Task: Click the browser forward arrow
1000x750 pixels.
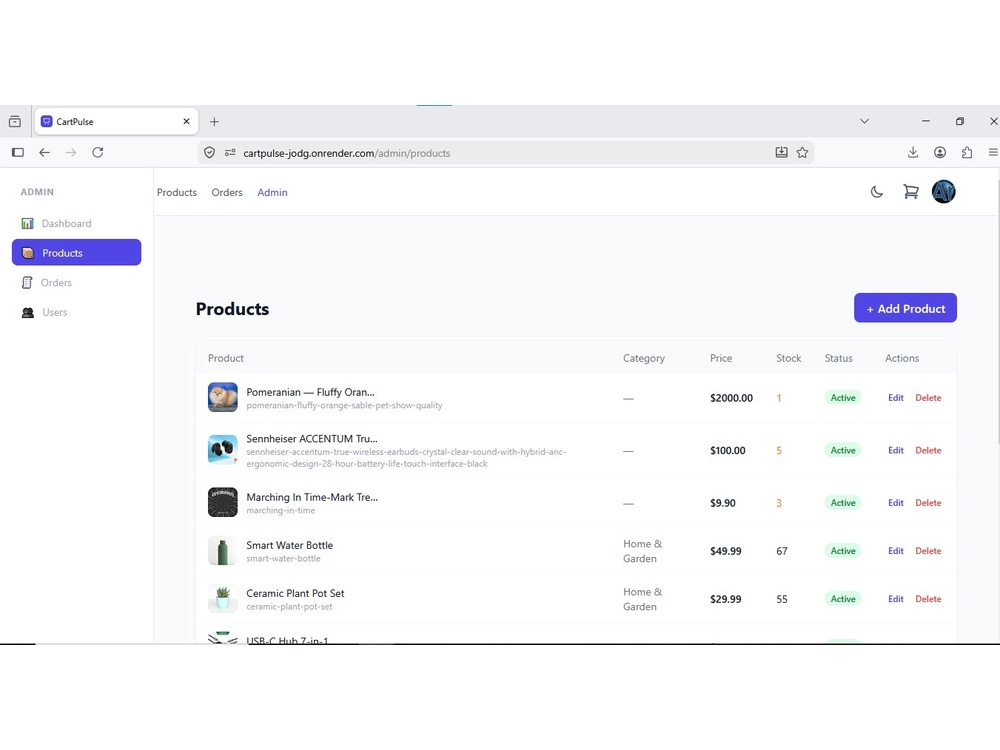Action: pos(71,152)
